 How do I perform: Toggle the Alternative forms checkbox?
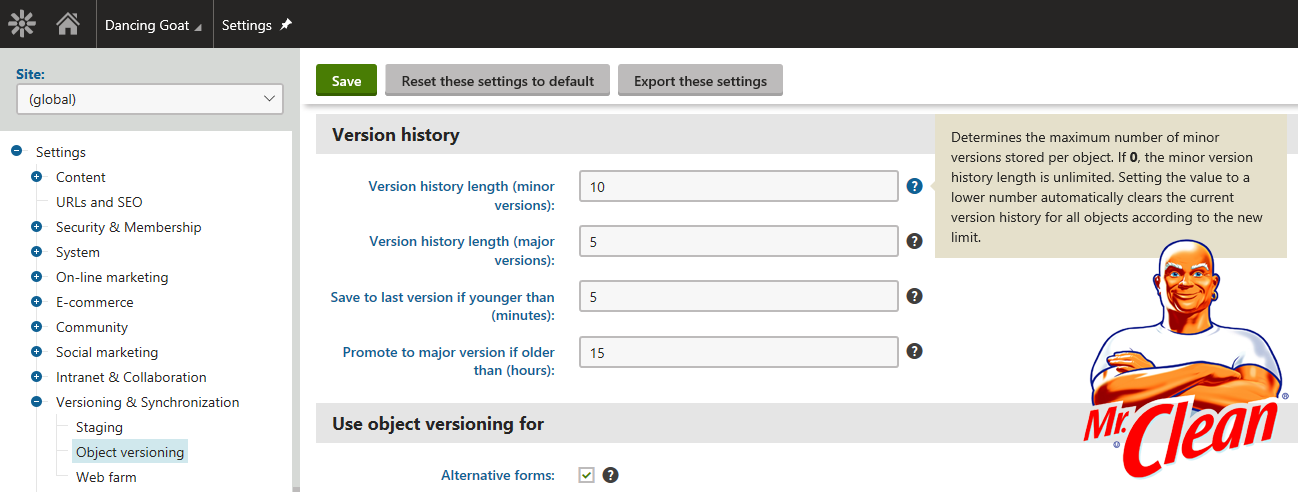click(x=587, y=475)
